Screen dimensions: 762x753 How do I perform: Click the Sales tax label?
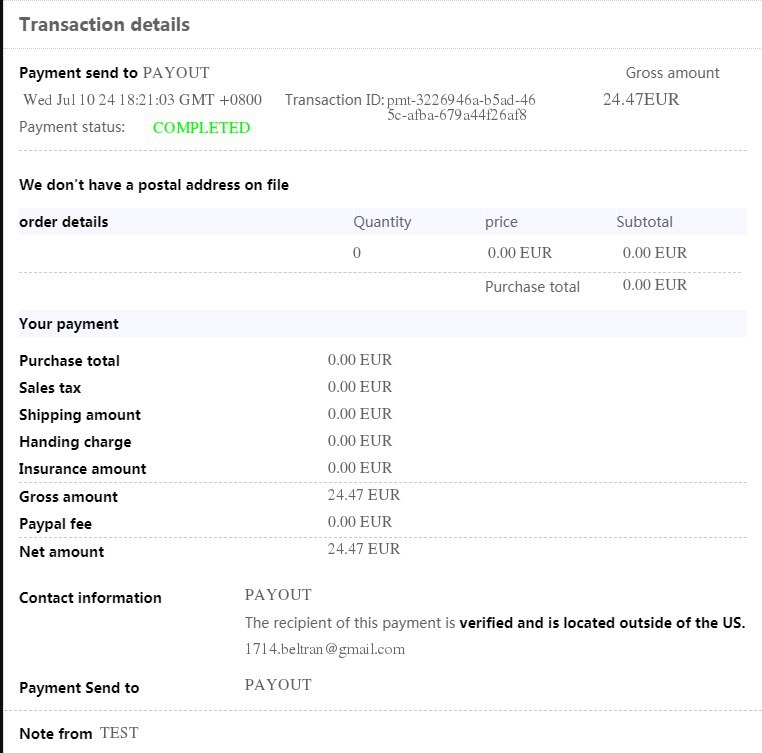coord(50,388)
